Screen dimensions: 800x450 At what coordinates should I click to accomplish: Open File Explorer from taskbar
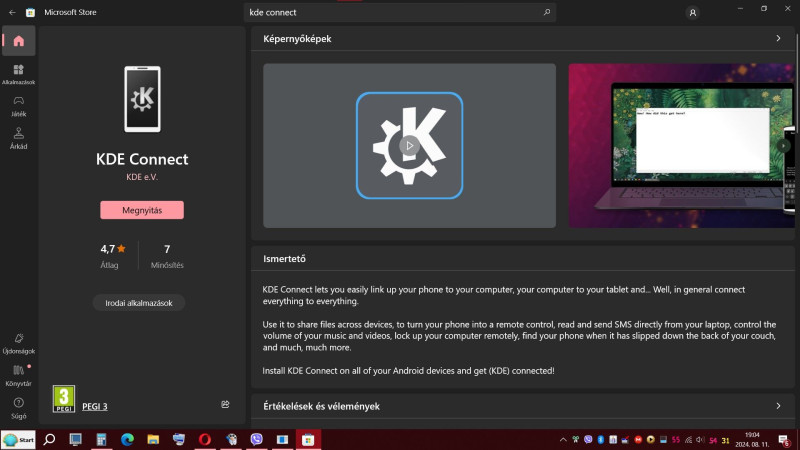click(x=153, y=440)
